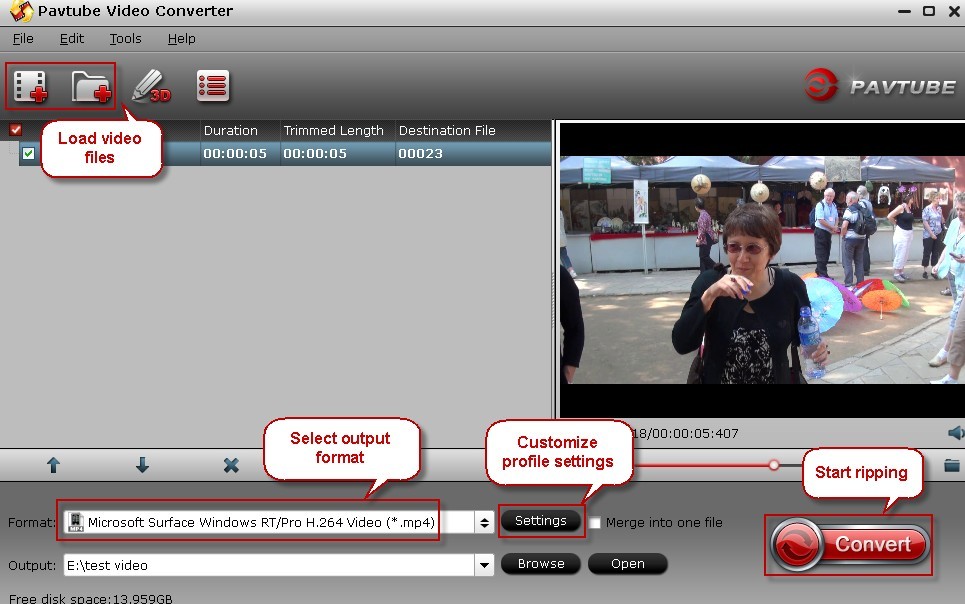Open the 3D editor pencil tool
Screen dimensions: 965x604
tap(151, 86)
